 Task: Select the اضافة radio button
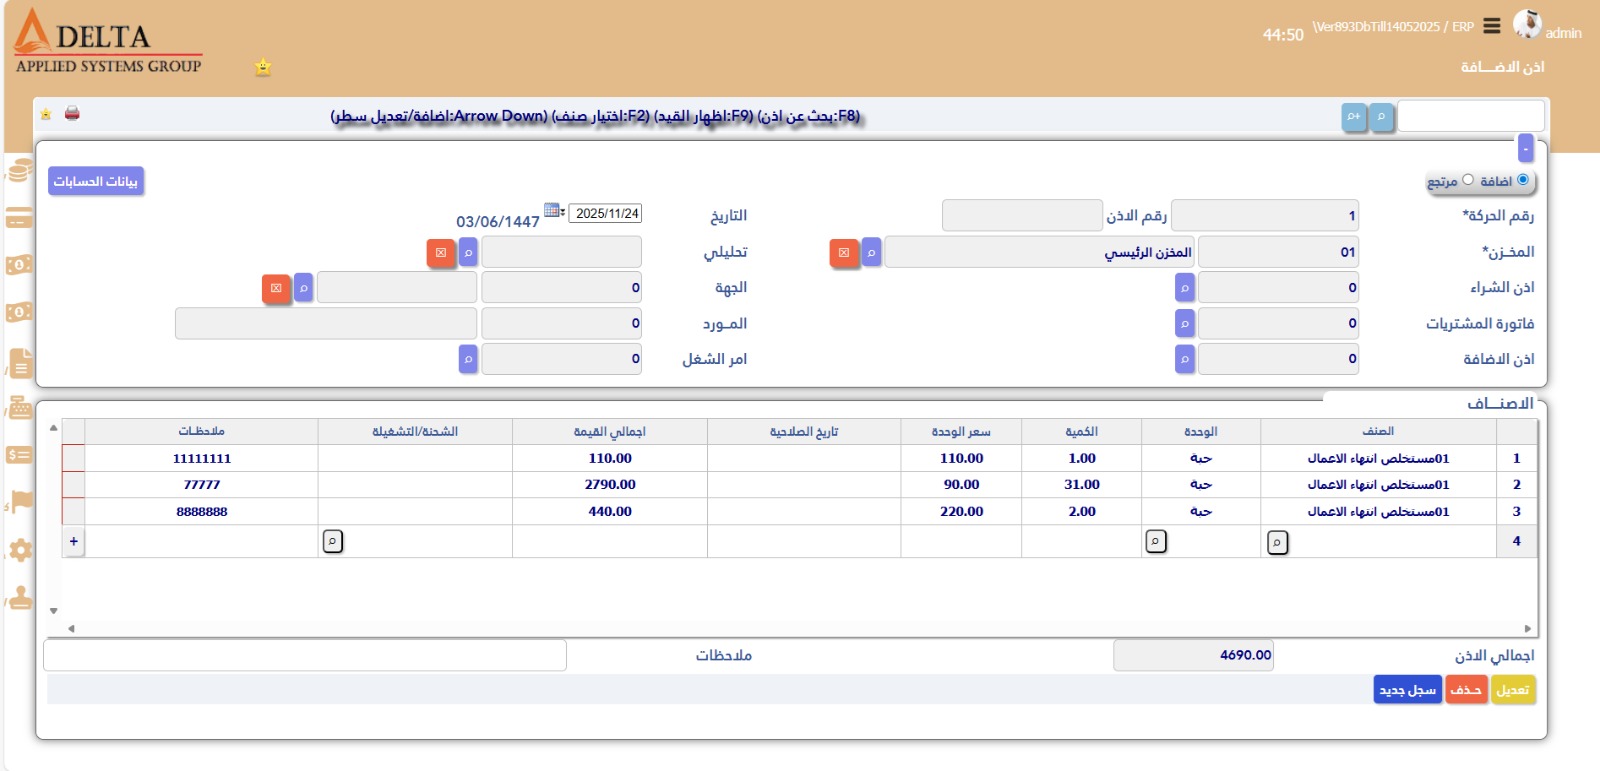[1523, 180]
